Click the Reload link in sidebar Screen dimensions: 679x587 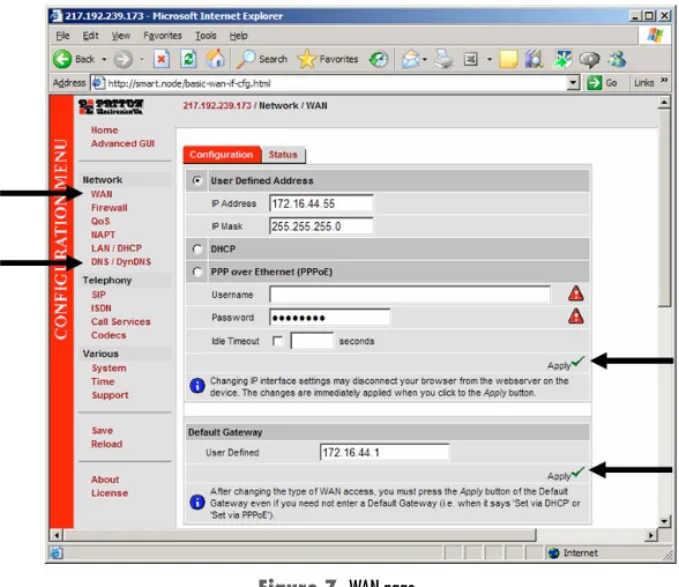point(107,444)
